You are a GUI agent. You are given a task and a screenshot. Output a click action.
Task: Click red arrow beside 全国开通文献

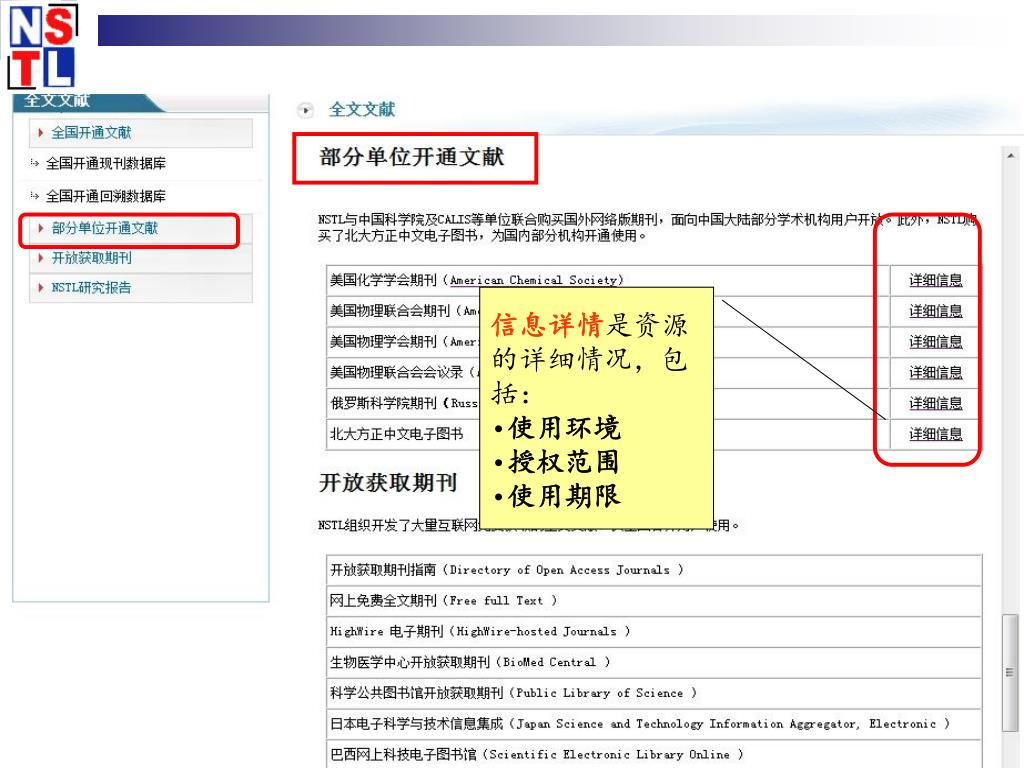[x=40, y=133]
